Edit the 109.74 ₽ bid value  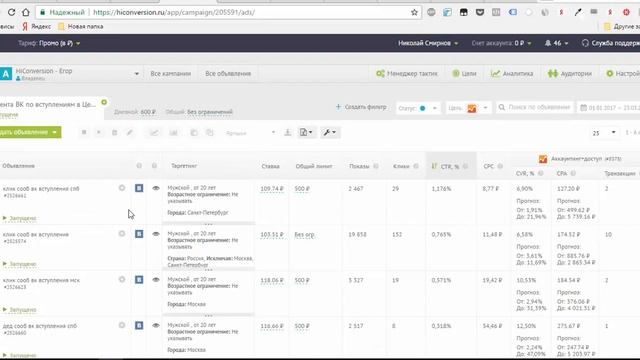(x=272, y=189)
